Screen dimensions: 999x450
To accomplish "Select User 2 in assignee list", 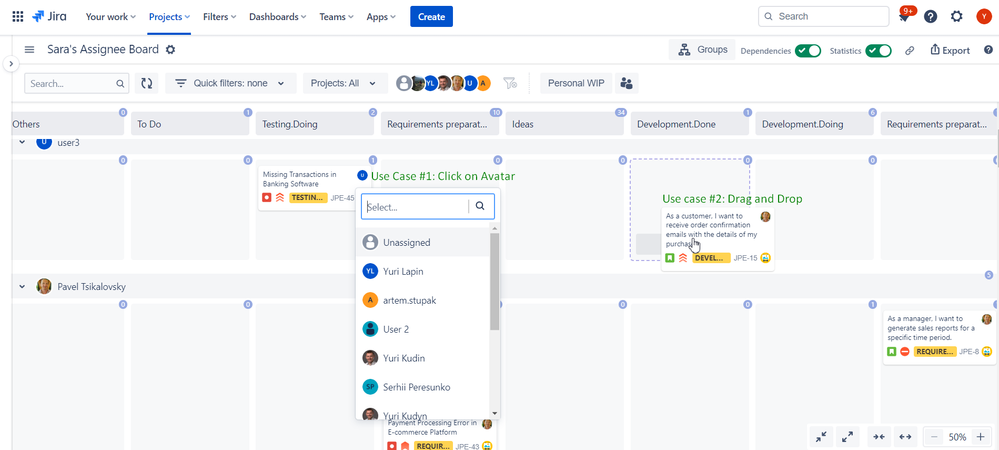I will click(x=422, y=329).
